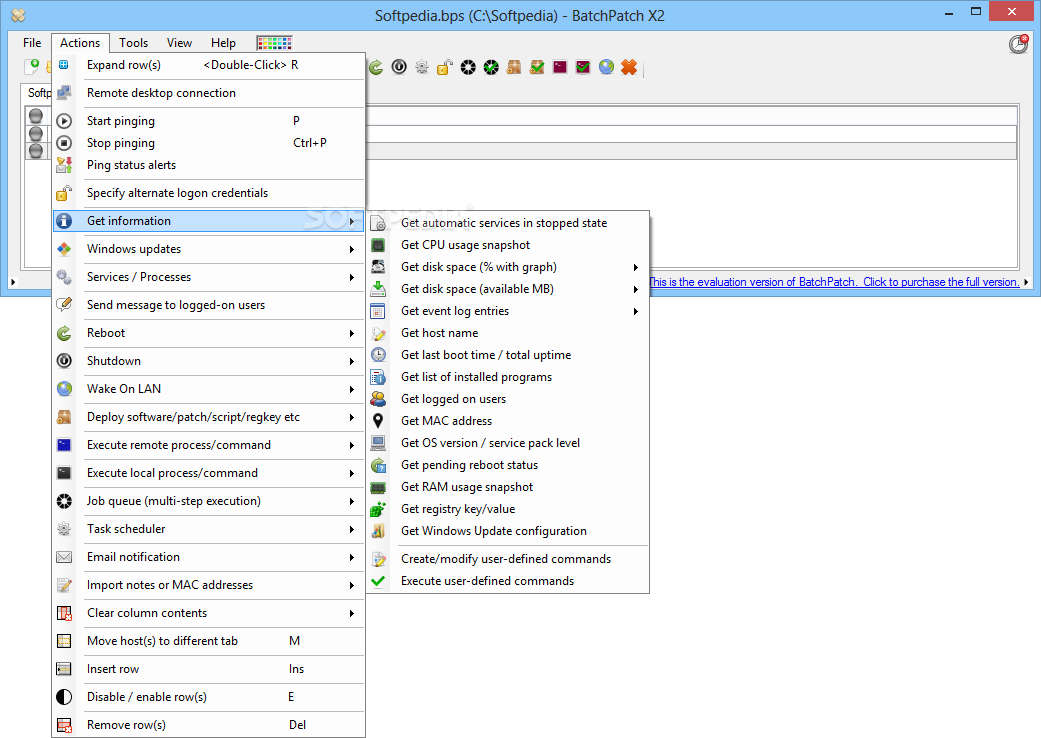Click the deploy package icon with green check
The height and width of the screenshot is (738, 1041).
pyautogui.click(x=537, y=67)
